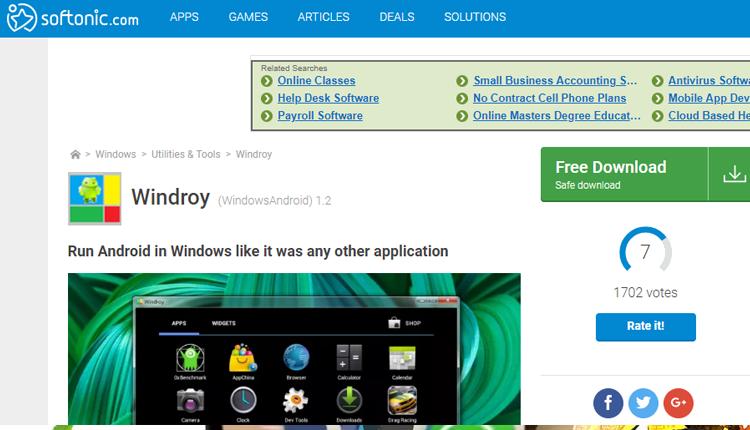Open the APPS menu
750x430 pixels.
tap(184, 17)
